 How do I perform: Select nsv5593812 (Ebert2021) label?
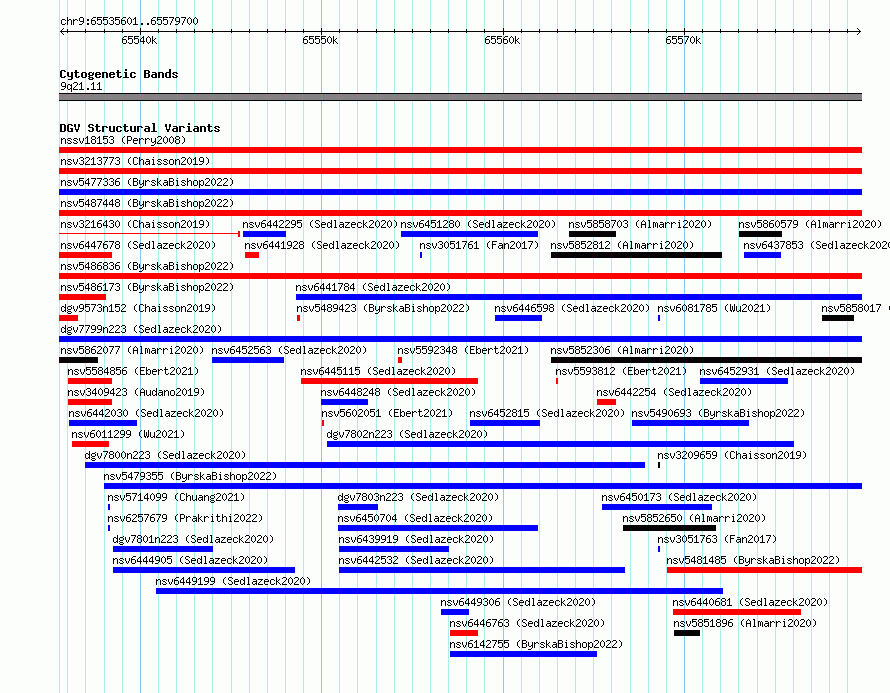621,371
